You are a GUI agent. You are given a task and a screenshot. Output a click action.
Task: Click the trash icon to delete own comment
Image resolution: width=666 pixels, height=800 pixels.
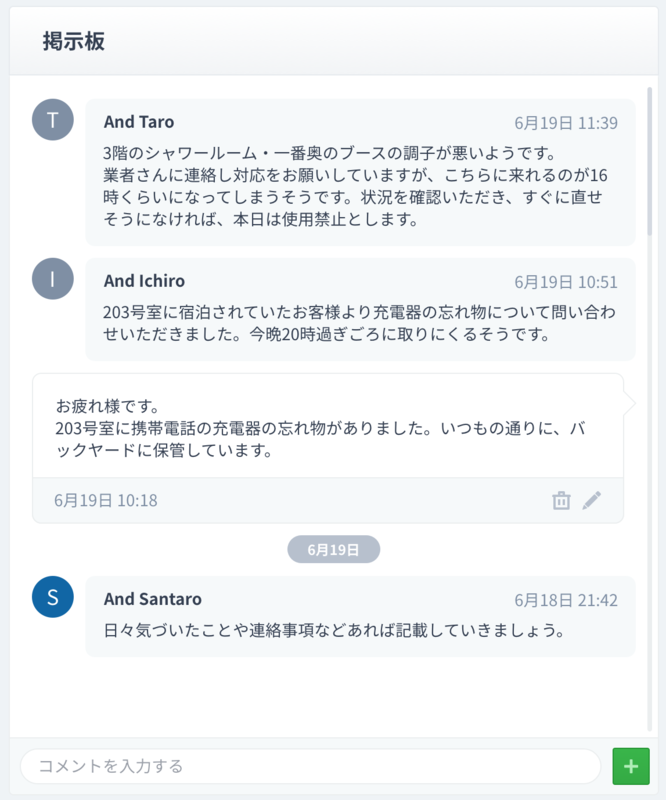(x=561, y=500)
